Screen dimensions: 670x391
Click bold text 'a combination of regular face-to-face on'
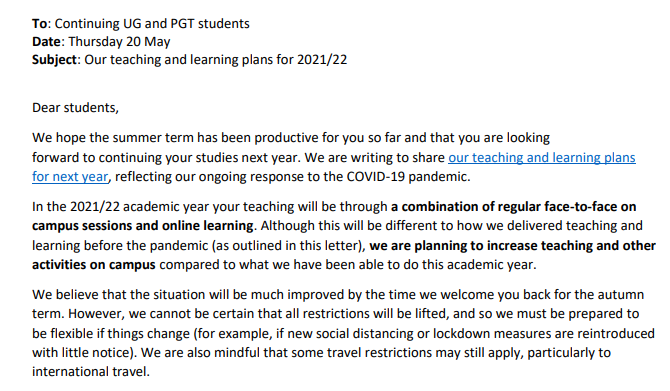513,207
